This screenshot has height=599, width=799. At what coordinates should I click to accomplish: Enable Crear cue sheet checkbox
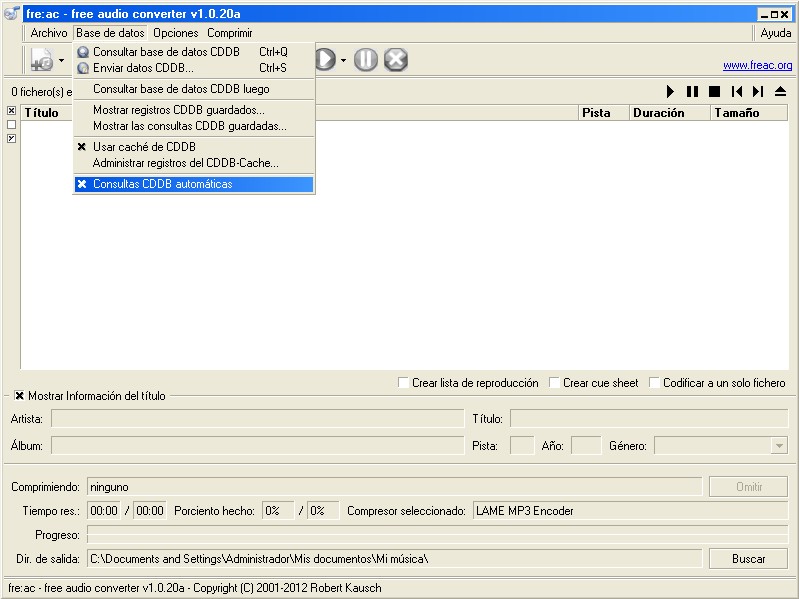(x=594, y=383)
